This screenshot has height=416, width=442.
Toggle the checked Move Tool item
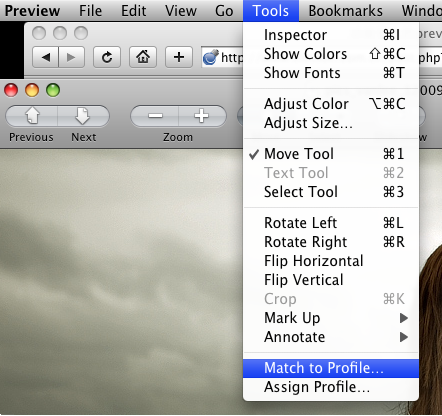[331, 154]
